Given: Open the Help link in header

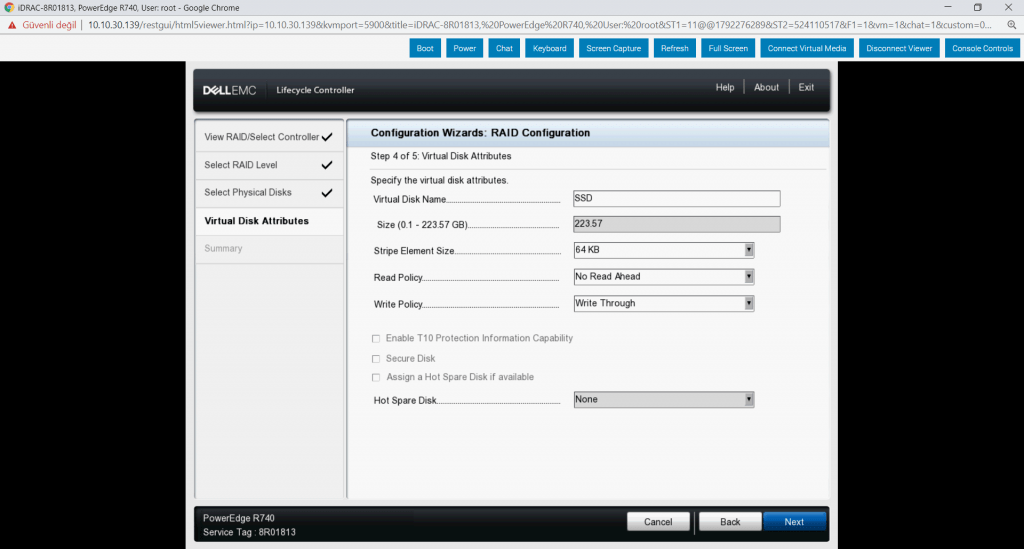Looking at the screenshot, I should pos(725,88).
